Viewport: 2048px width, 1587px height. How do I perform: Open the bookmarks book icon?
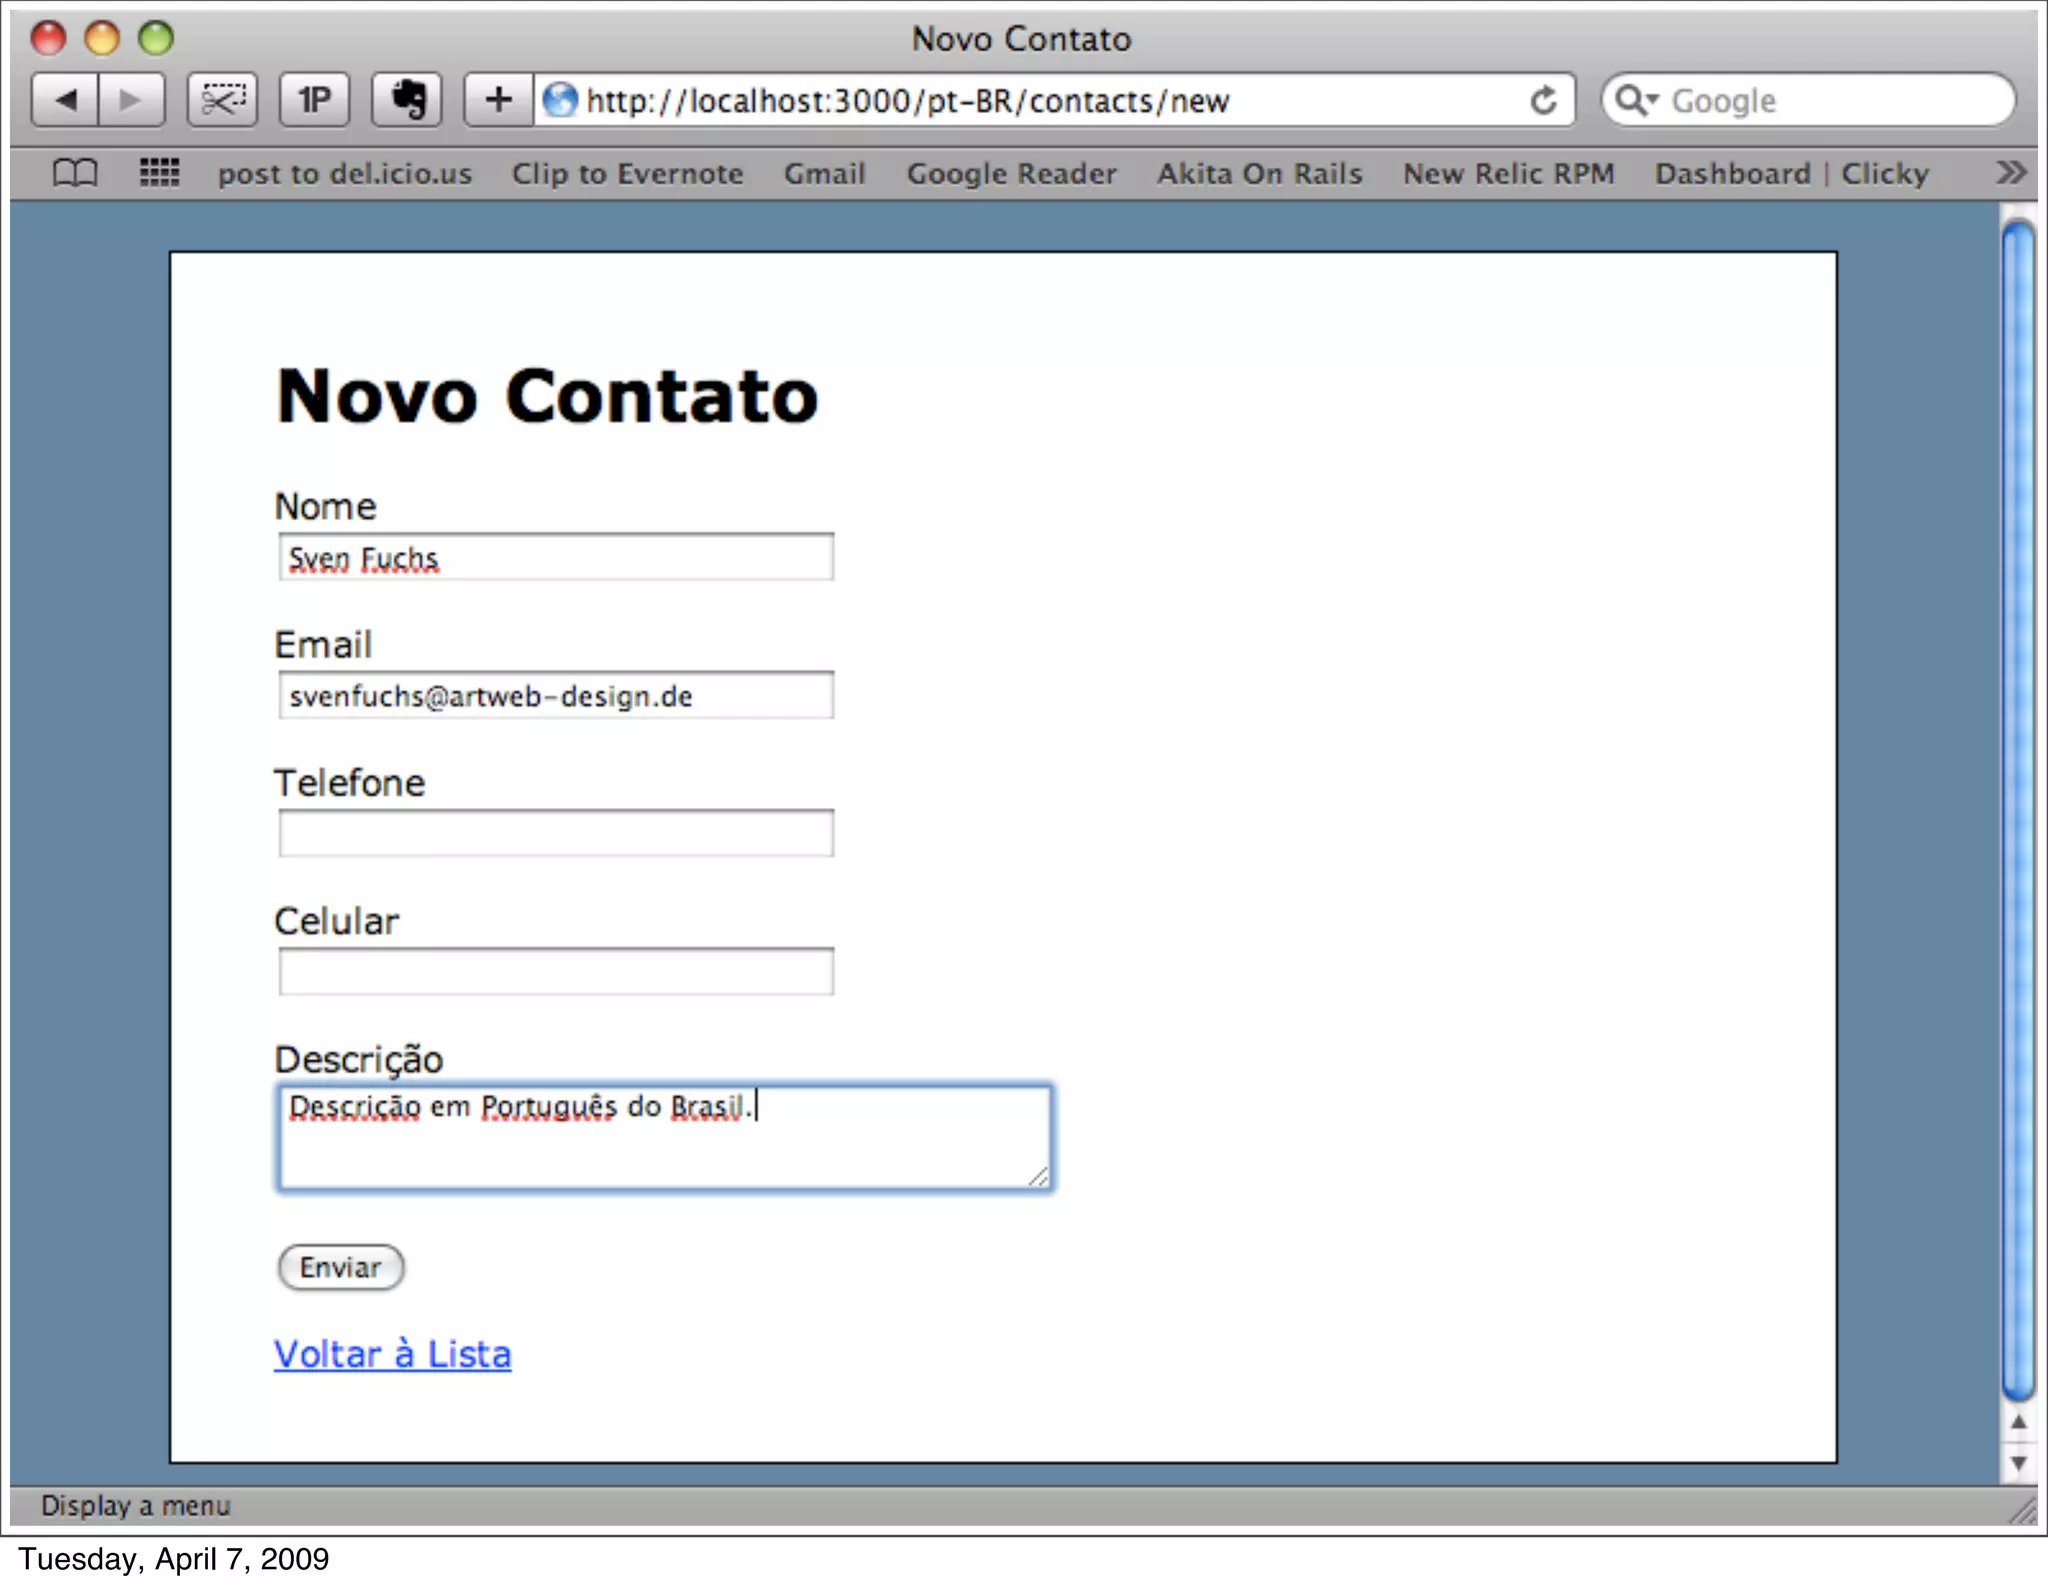[x=75, y=173]
